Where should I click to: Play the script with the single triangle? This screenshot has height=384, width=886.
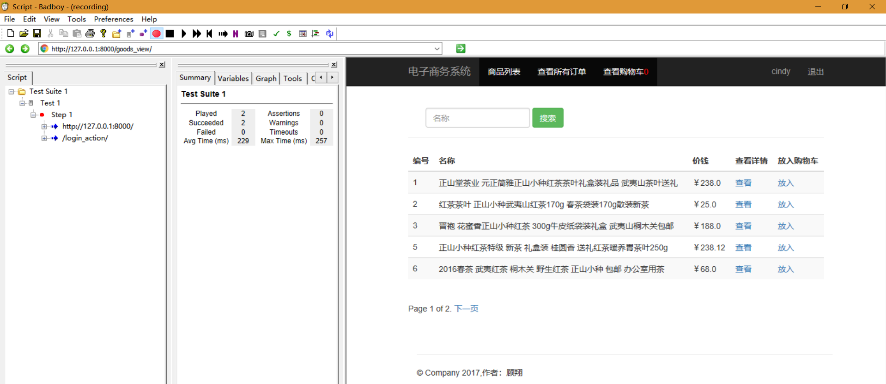[183, 34]
